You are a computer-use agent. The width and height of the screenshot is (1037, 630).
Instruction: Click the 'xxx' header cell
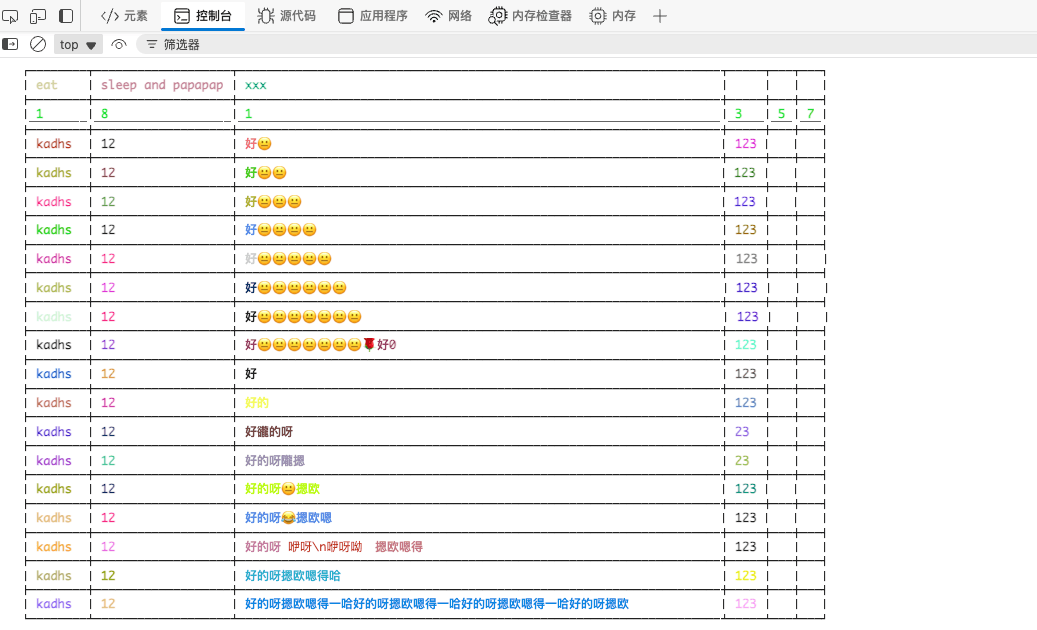[255, 85]
